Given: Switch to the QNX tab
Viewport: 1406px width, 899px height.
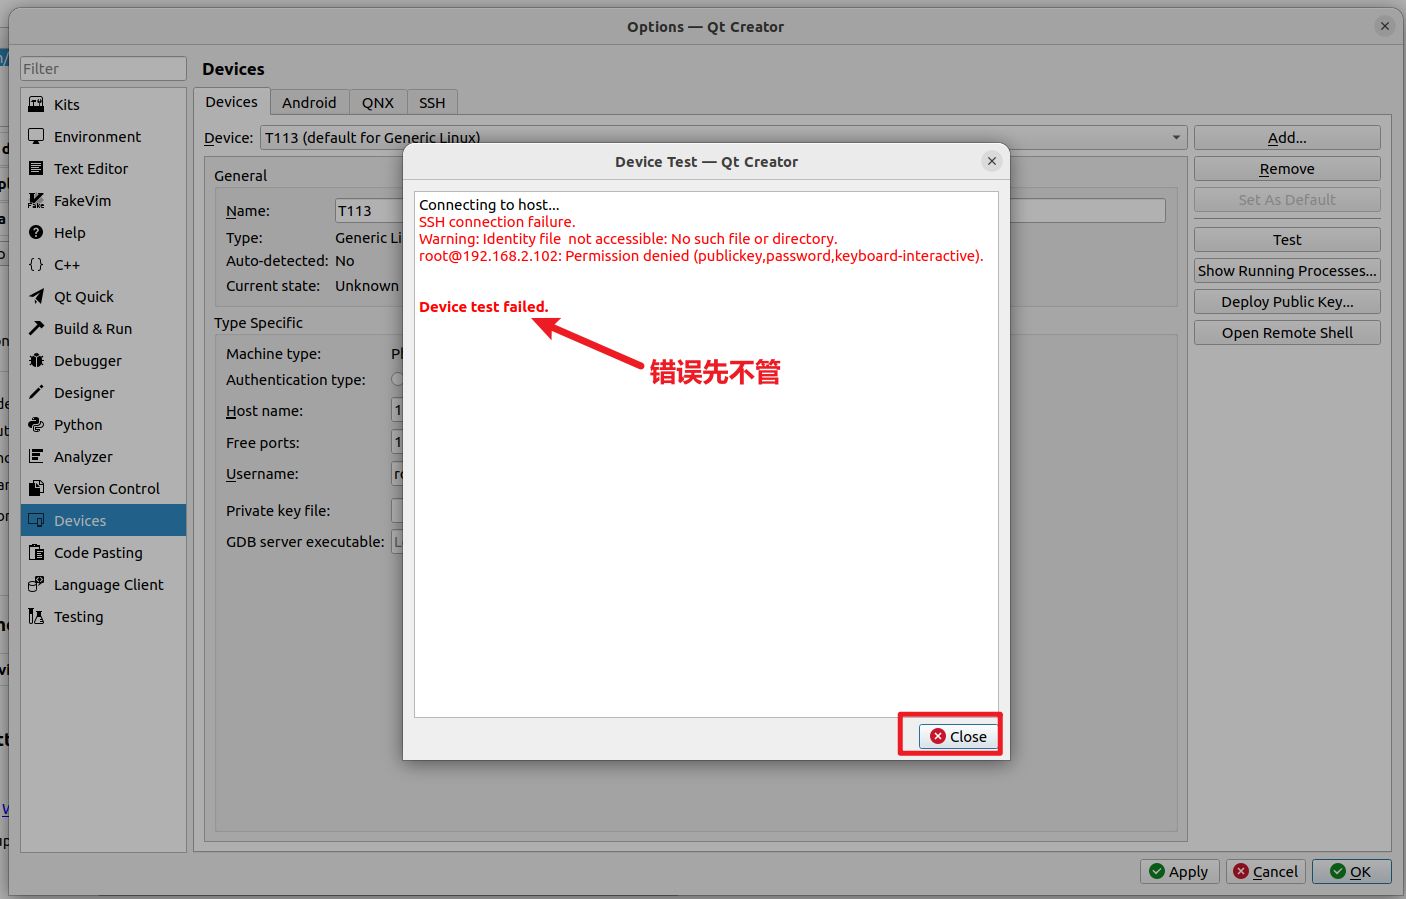Looking at the screenshot, I should [378, 102].
